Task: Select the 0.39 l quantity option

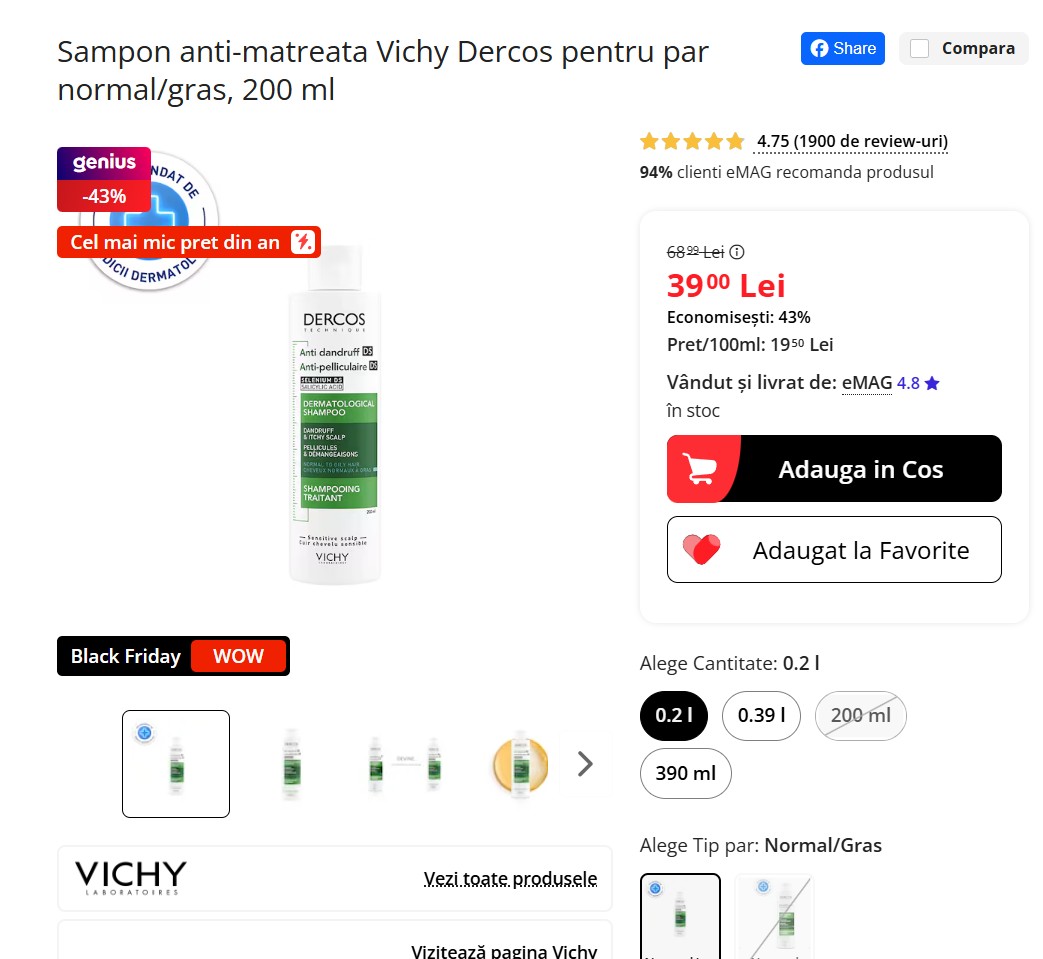Action: point(761,716)
